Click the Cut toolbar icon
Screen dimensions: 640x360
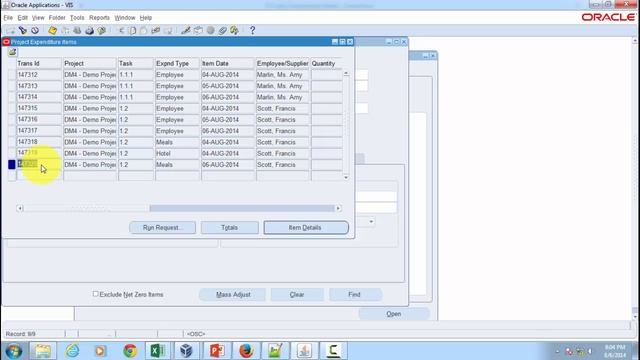point(121,30)
